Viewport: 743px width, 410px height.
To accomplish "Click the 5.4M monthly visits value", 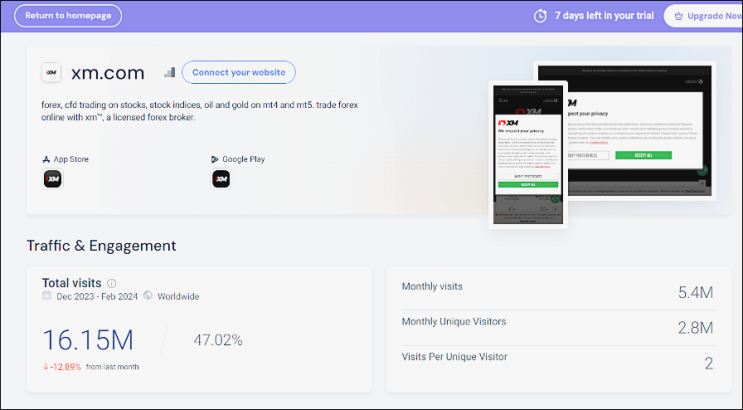I will point(695,292).
